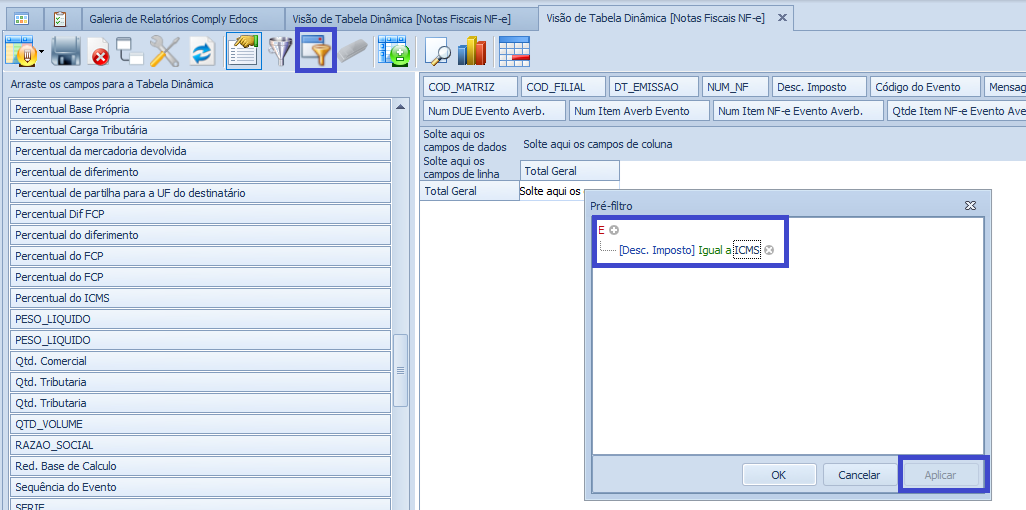Open the bar chart icon
Viewport: 1026px width, 510px height.
pyautogui.click(x=472, y=51)
